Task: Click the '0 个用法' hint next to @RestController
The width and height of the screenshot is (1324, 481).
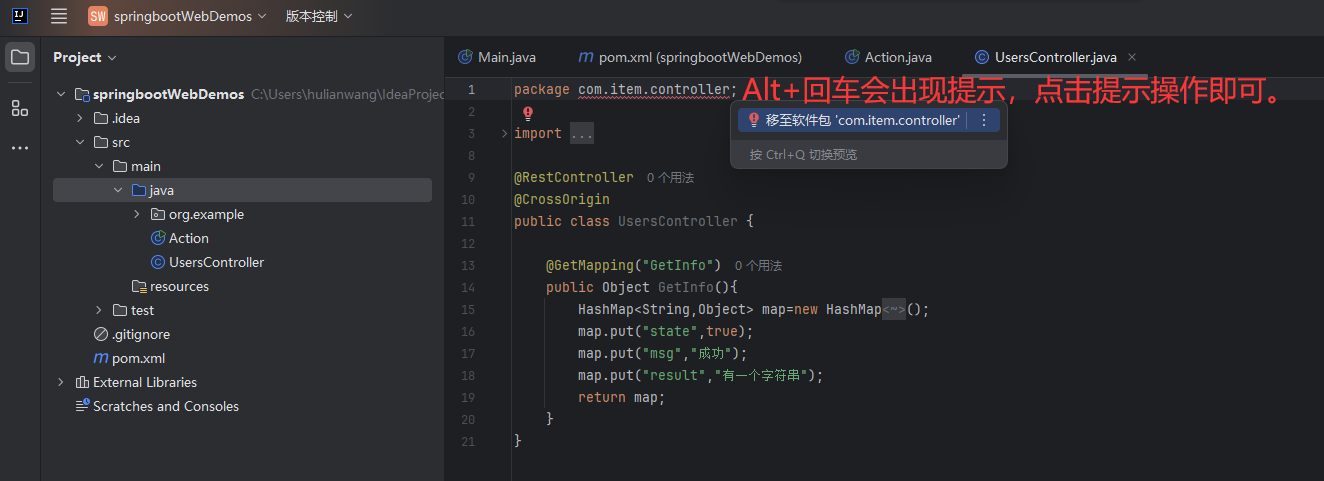Action: pyautogui.click(x=670, y=177)
